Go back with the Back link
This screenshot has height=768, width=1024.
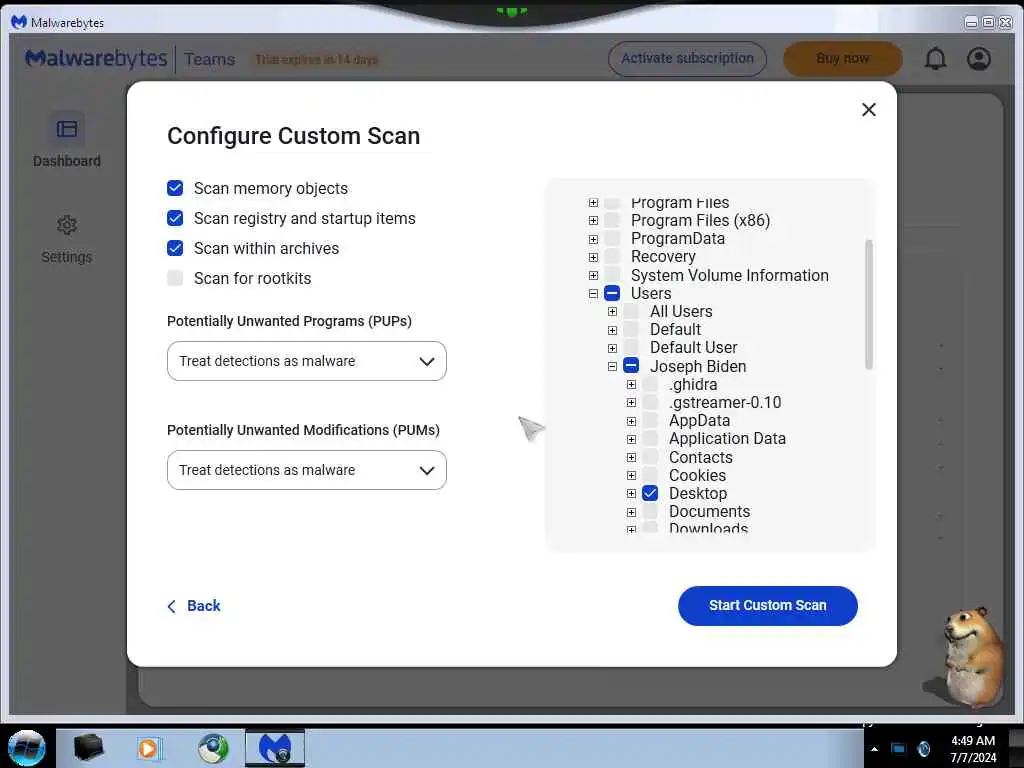(203, 606)
